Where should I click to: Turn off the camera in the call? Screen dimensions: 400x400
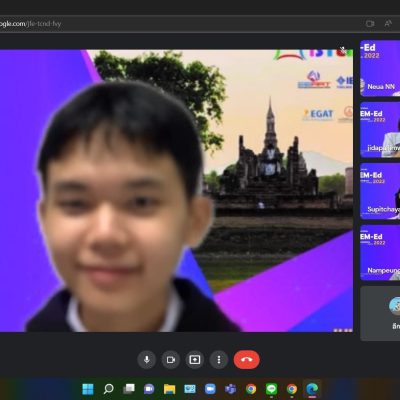[x=171, y=360]
